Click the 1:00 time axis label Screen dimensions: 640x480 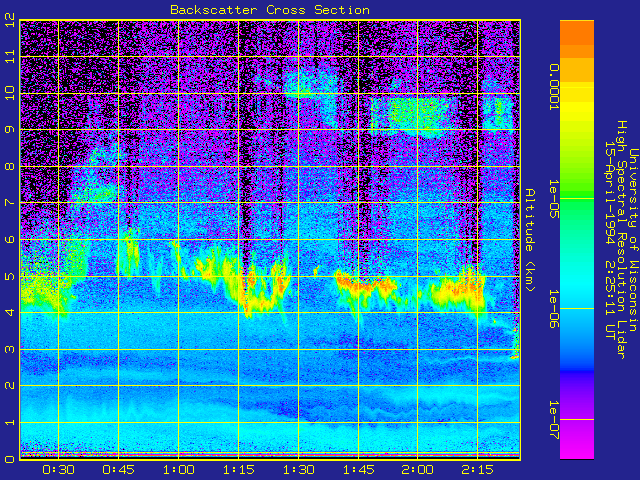[178, 470]
